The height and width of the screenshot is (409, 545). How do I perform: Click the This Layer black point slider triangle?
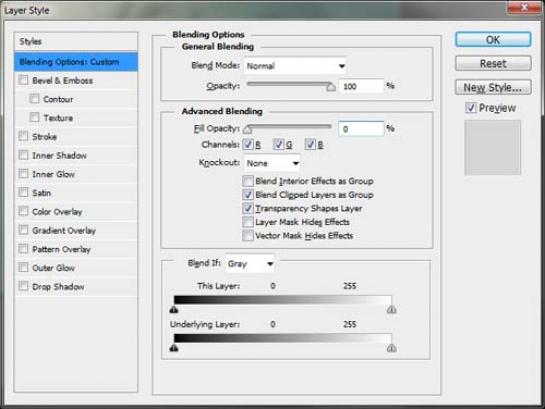[174, 309]
